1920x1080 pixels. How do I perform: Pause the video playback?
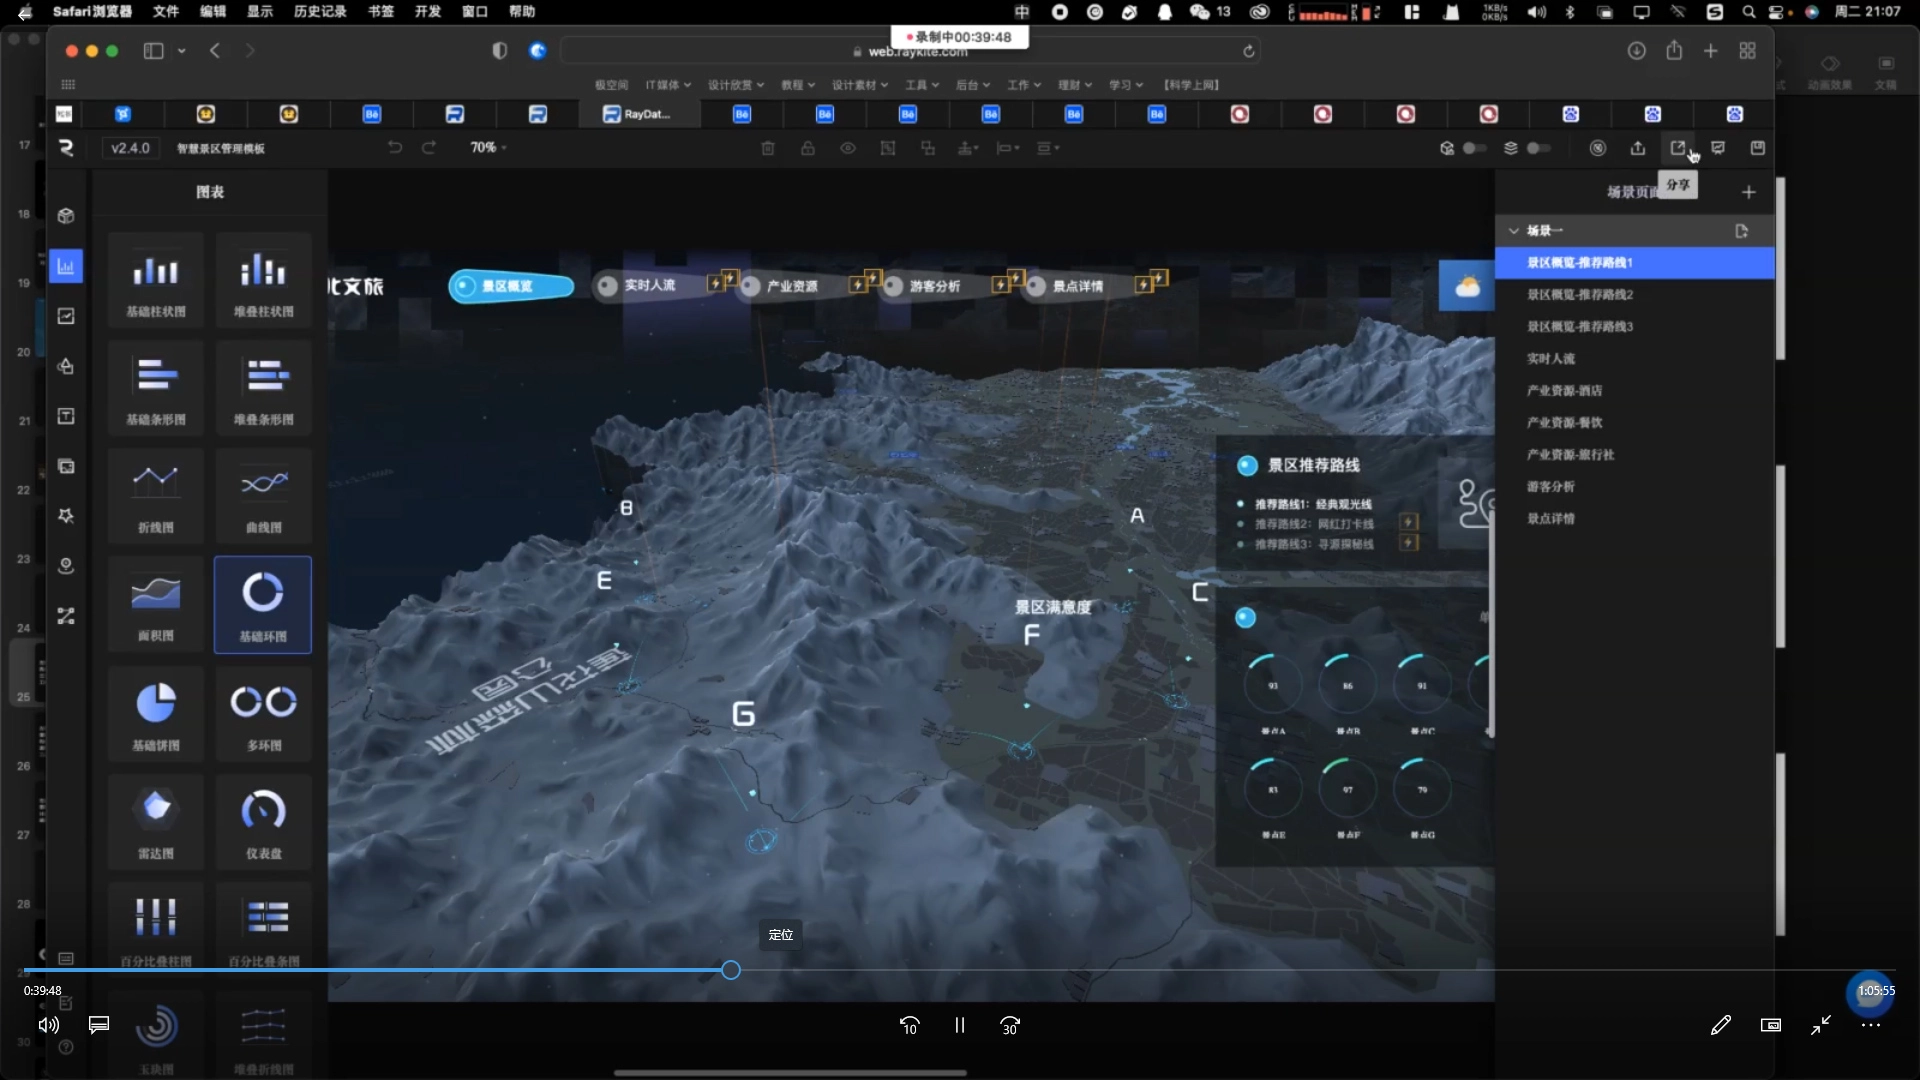(x=959, y=1025)
